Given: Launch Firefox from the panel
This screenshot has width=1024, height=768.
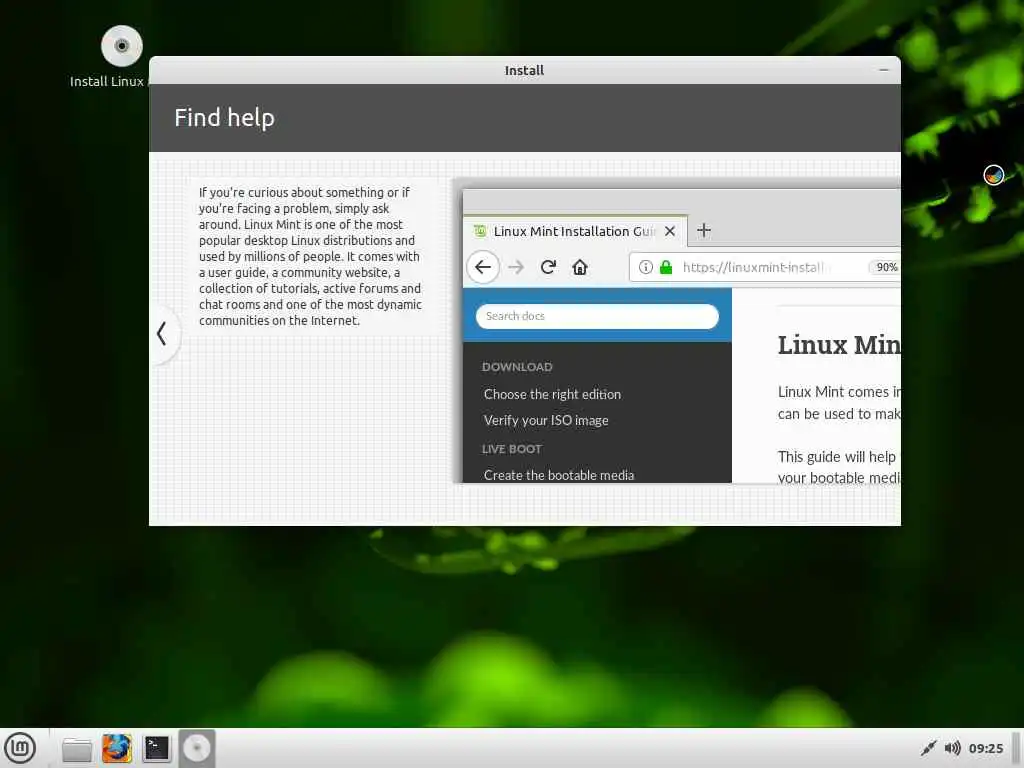Looking at the screenshot, I should tap(117, 748).
